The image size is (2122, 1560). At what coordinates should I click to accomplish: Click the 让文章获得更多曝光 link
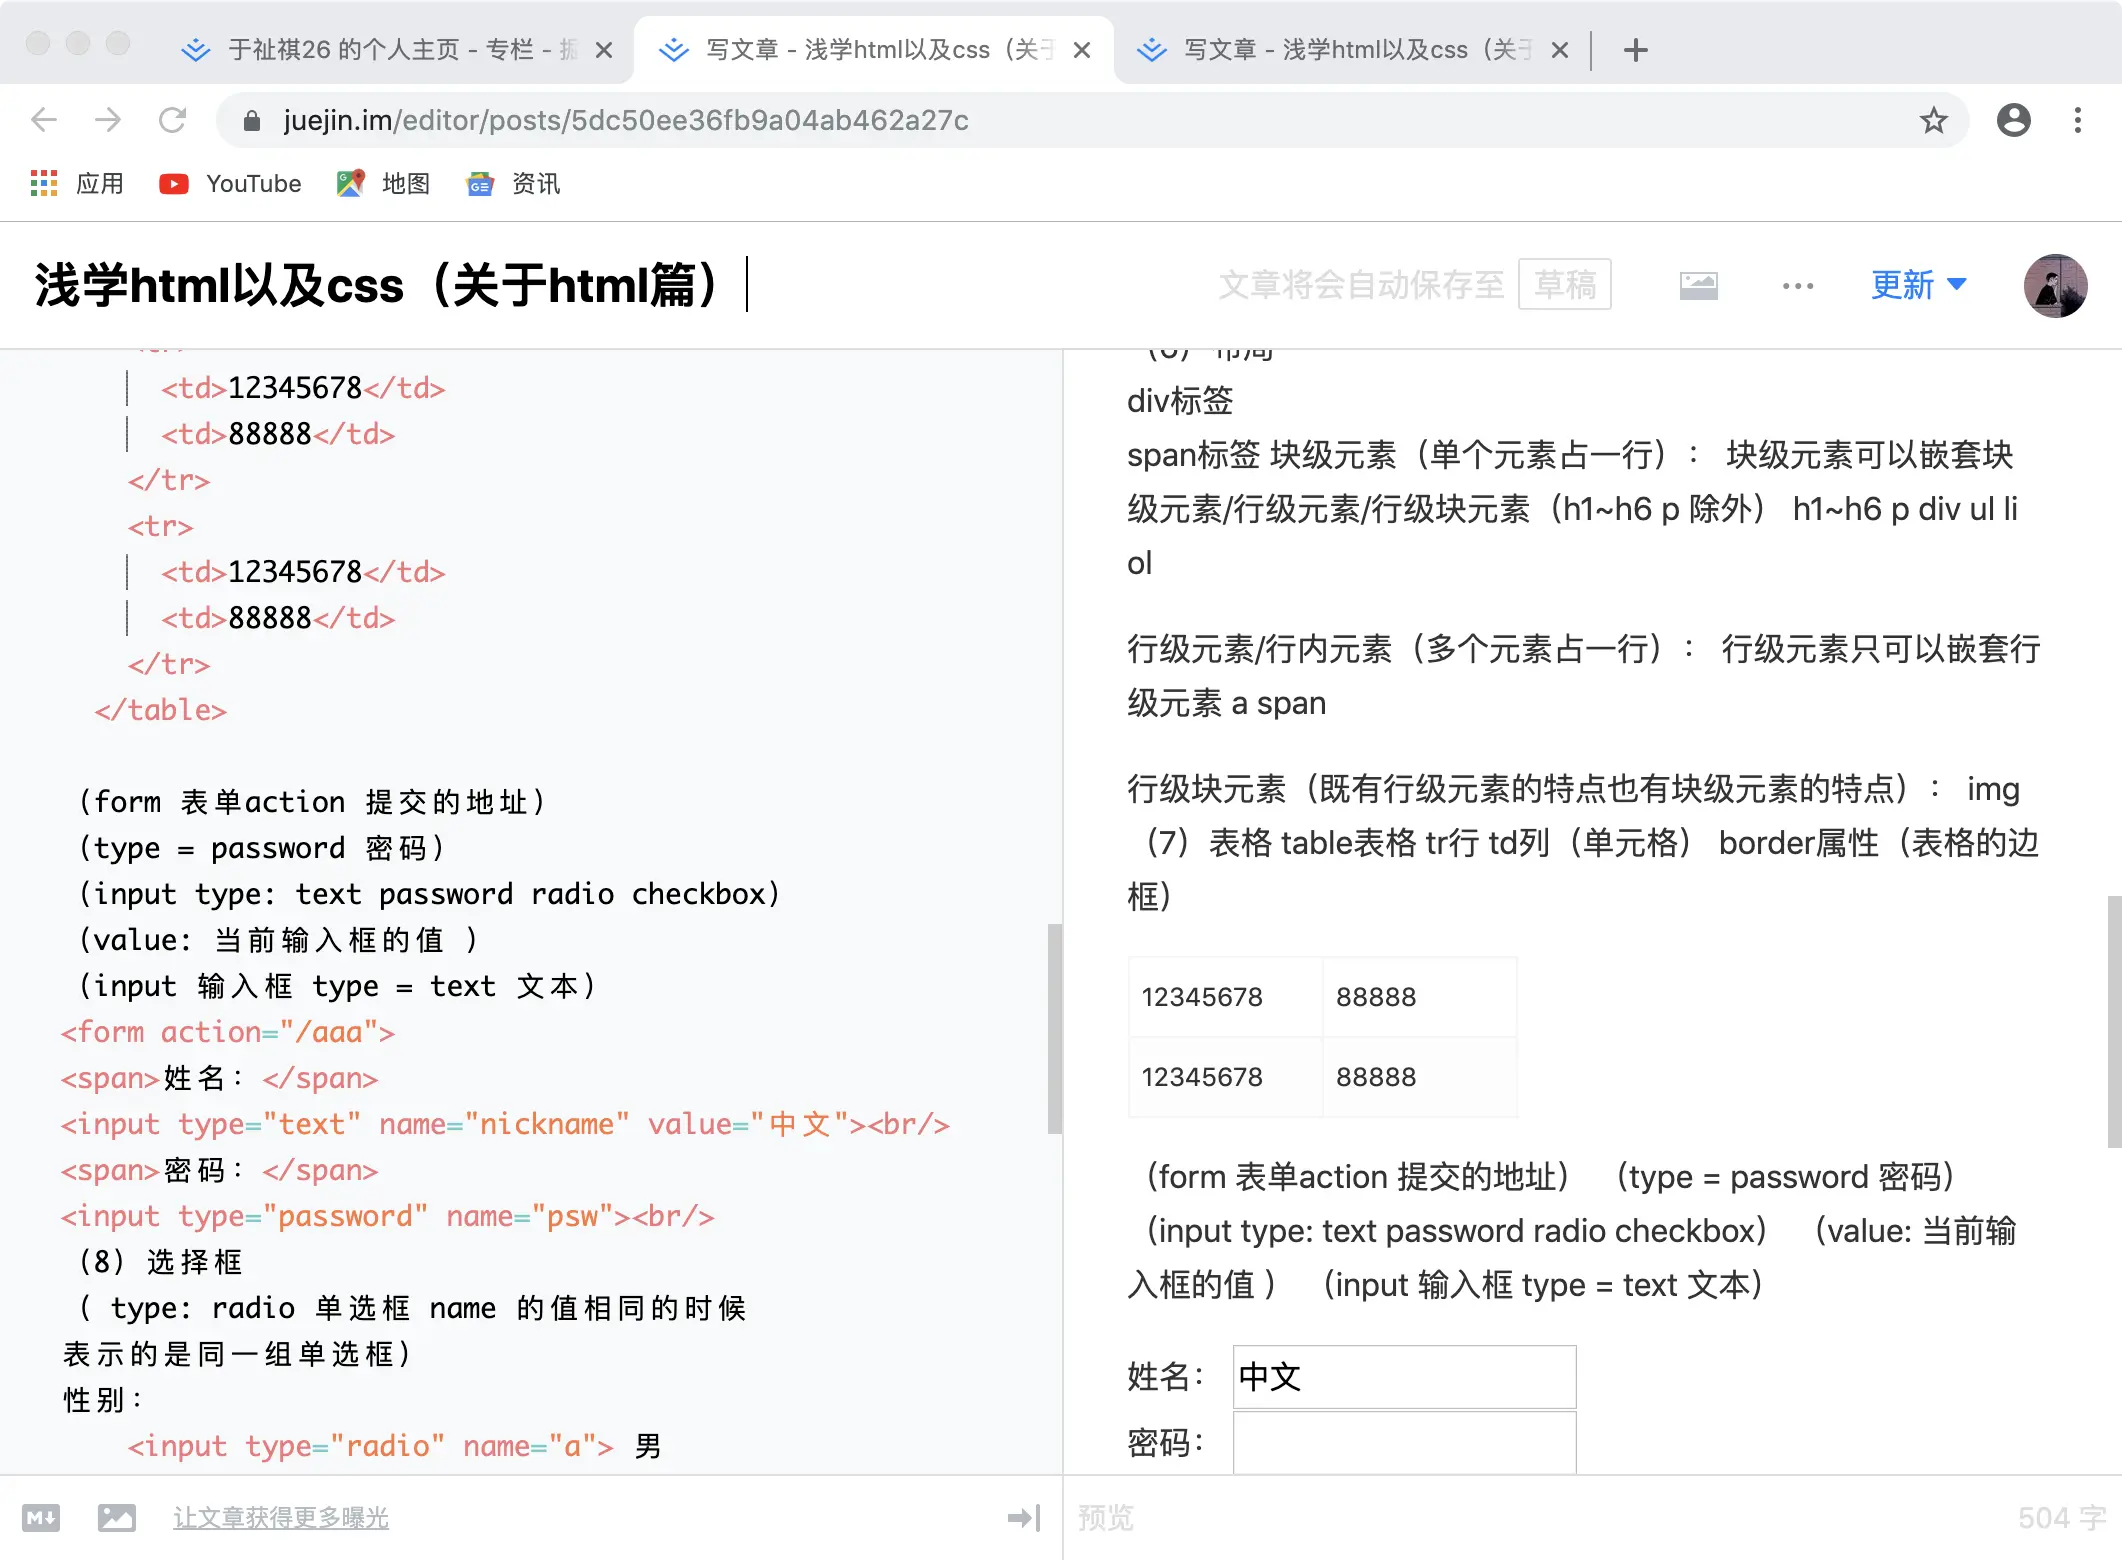[281, 1518]
